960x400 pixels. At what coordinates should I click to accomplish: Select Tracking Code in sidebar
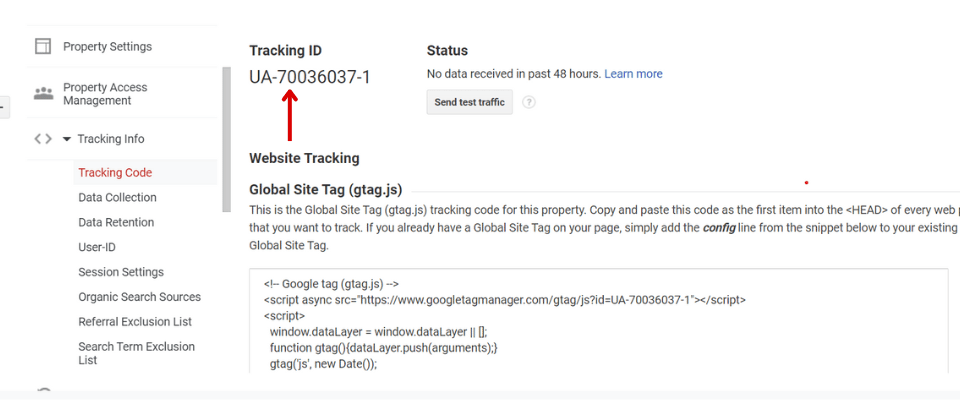pyautogui.click(x=115, y=173)
